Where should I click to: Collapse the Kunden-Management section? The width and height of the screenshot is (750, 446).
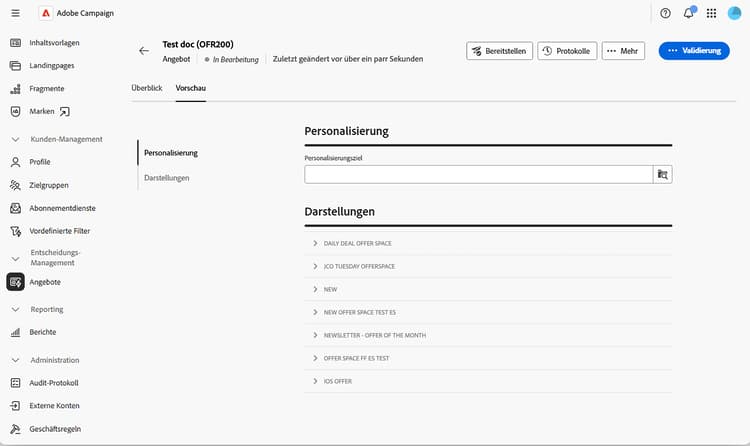pos(15,139)
